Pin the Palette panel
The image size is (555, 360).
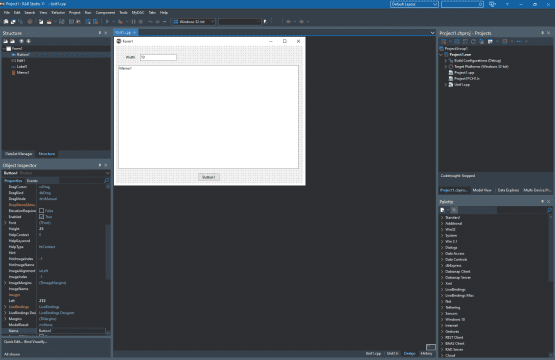pos(542,201)
